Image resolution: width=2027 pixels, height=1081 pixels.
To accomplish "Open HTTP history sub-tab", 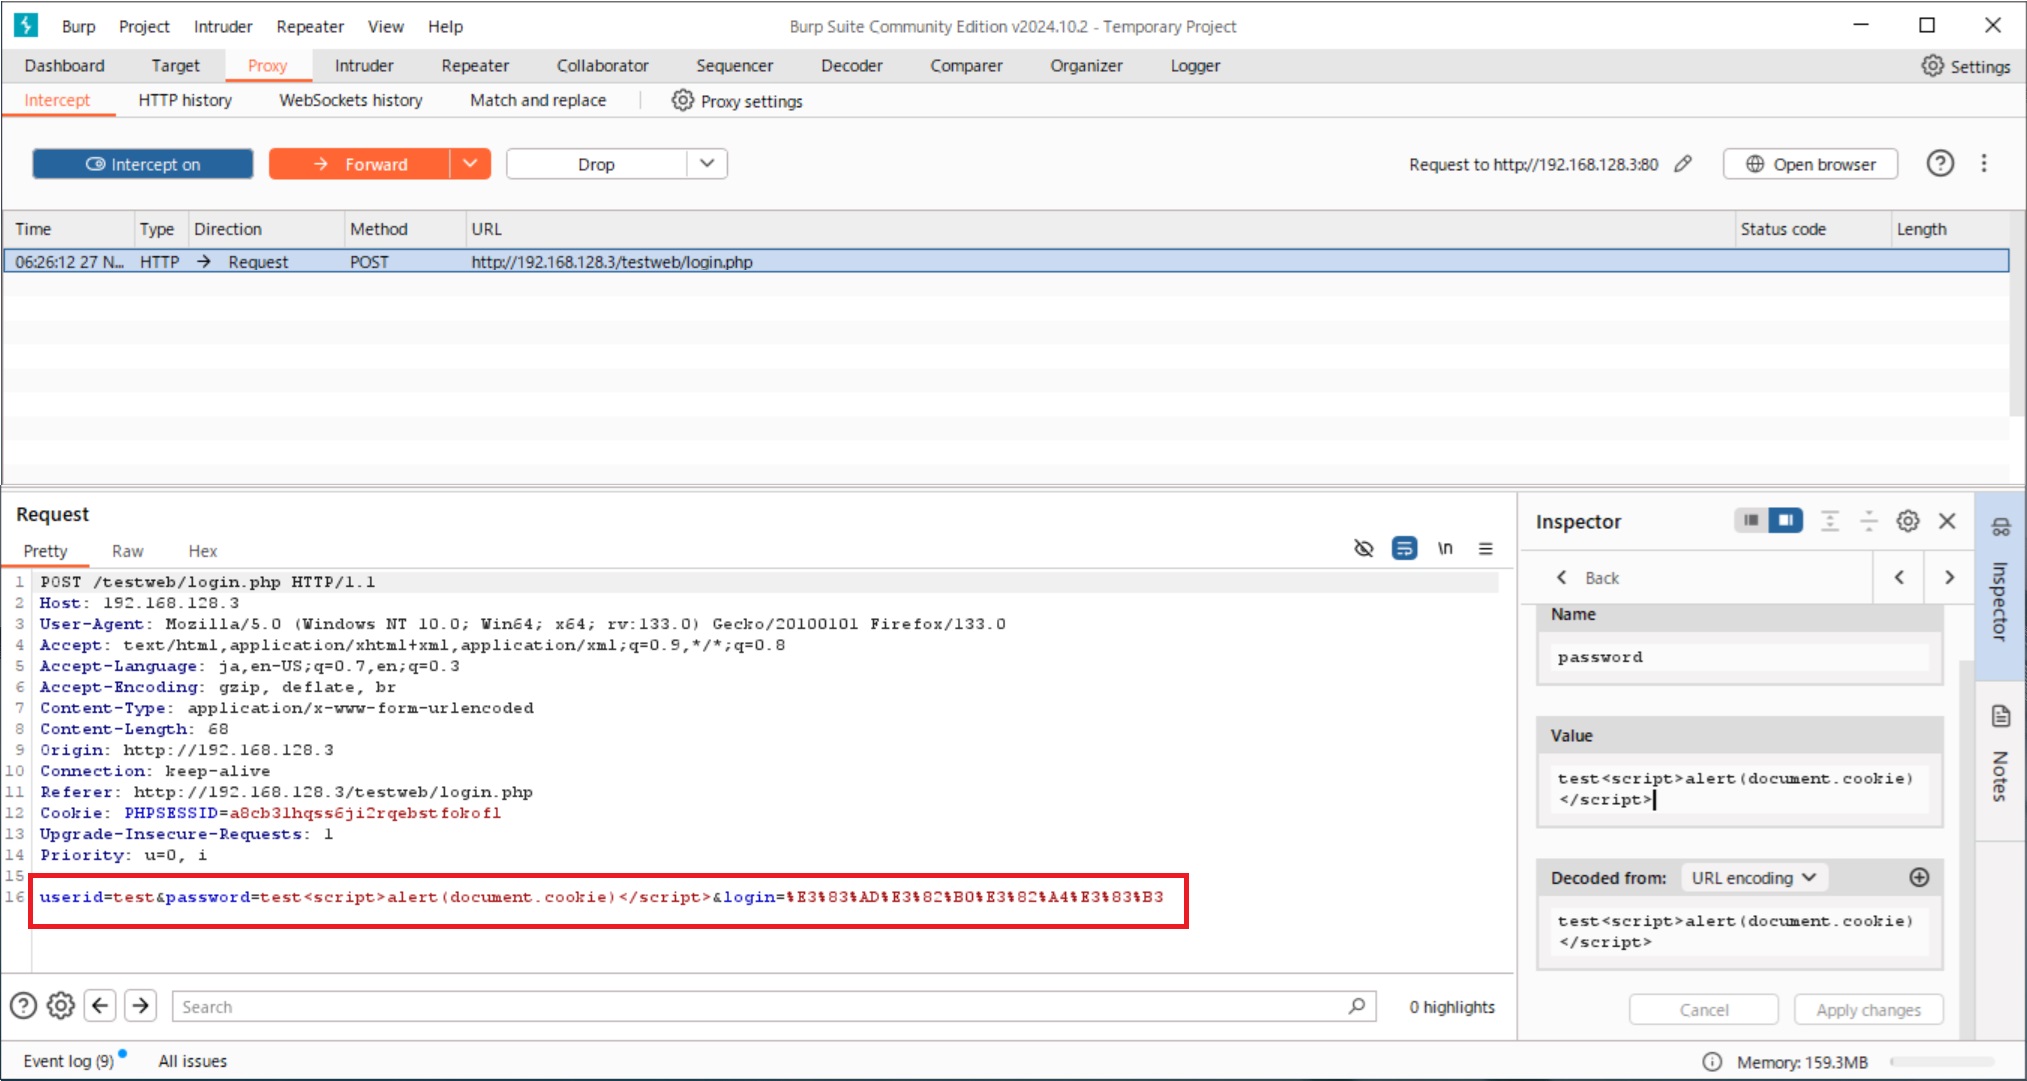I will tap(185, 100).
